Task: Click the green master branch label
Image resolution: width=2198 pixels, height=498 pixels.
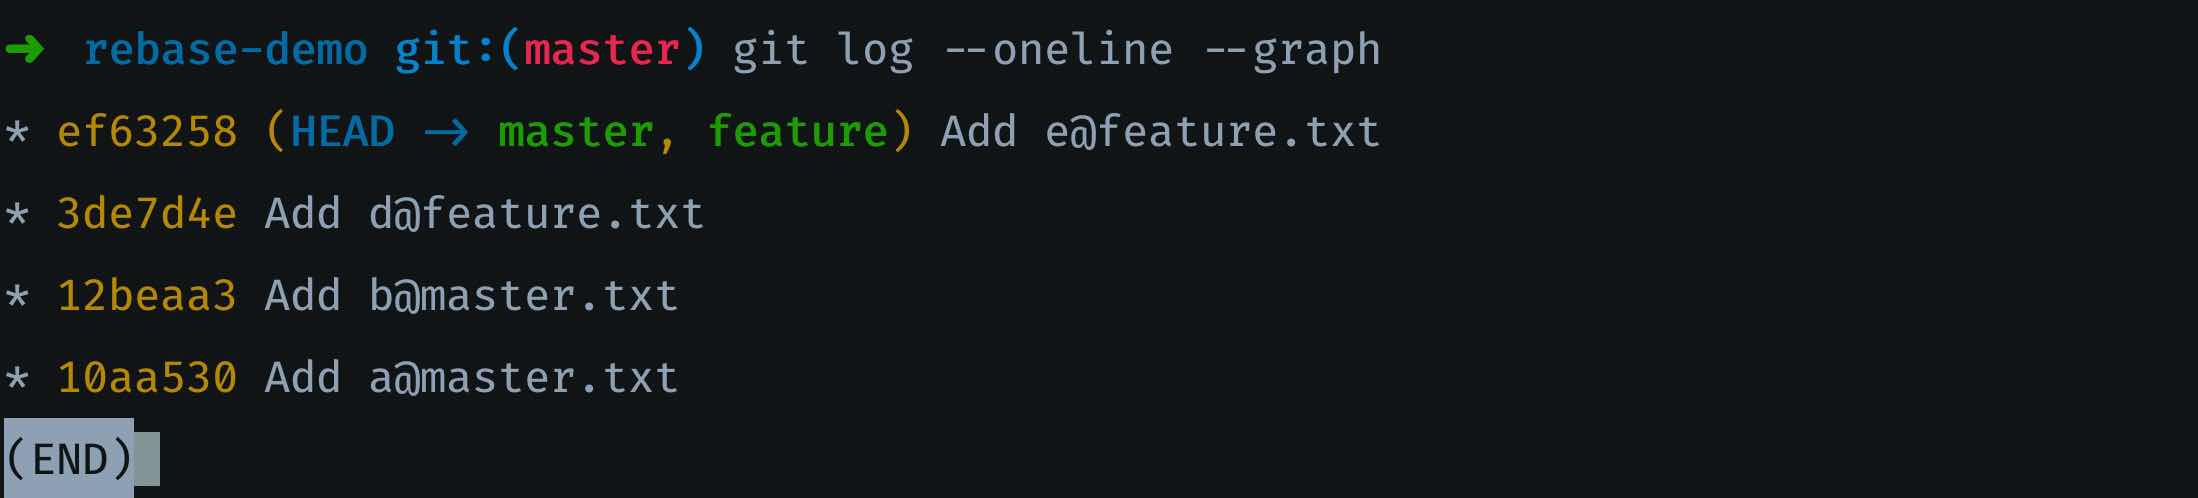Action: tap(576, 132)
